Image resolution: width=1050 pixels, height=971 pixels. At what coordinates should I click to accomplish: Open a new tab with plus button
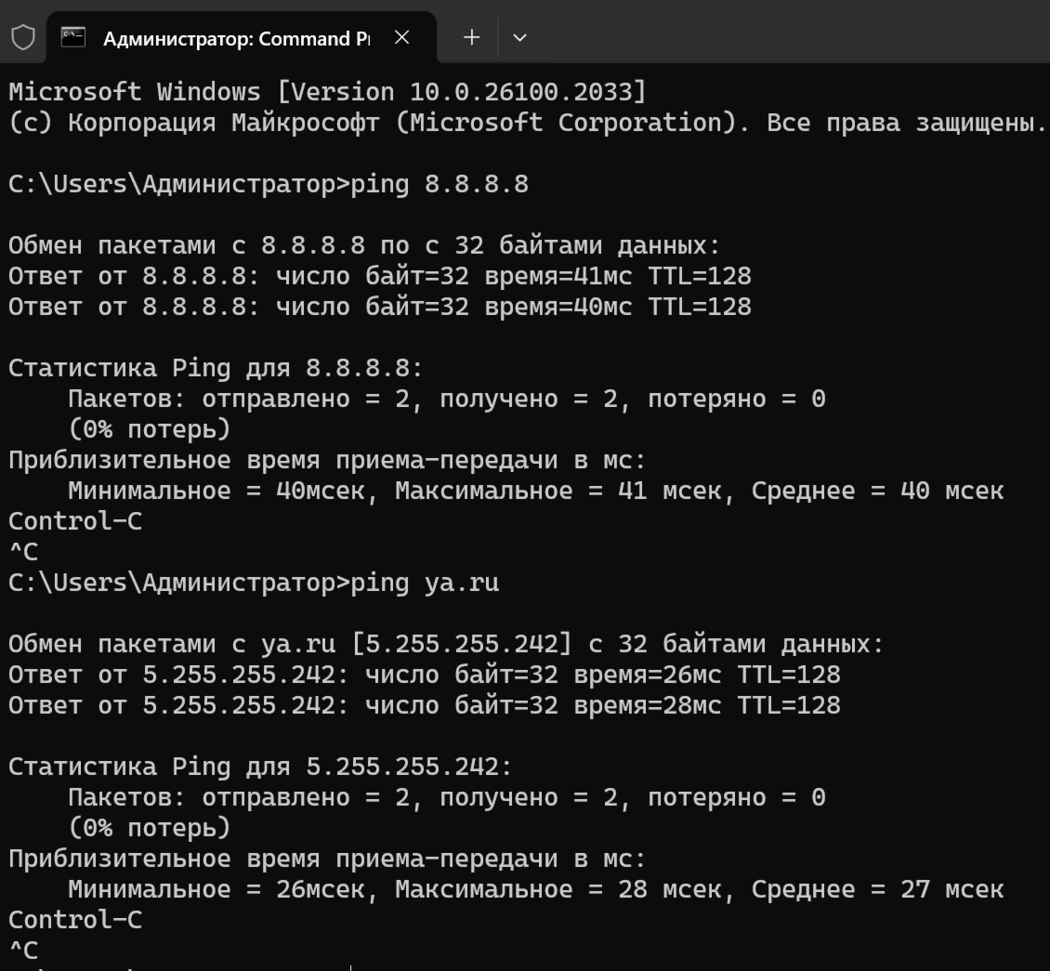point(472,38)
